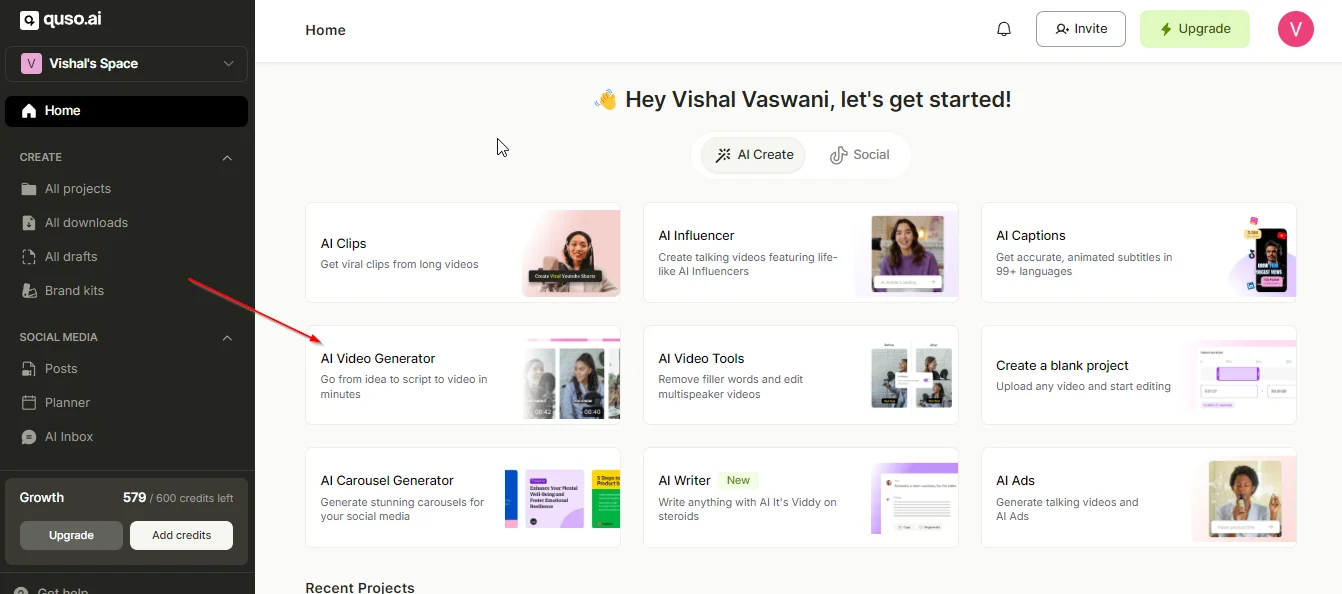Click the AI Ads preview thumbnail

click(x=1244, y=500)
